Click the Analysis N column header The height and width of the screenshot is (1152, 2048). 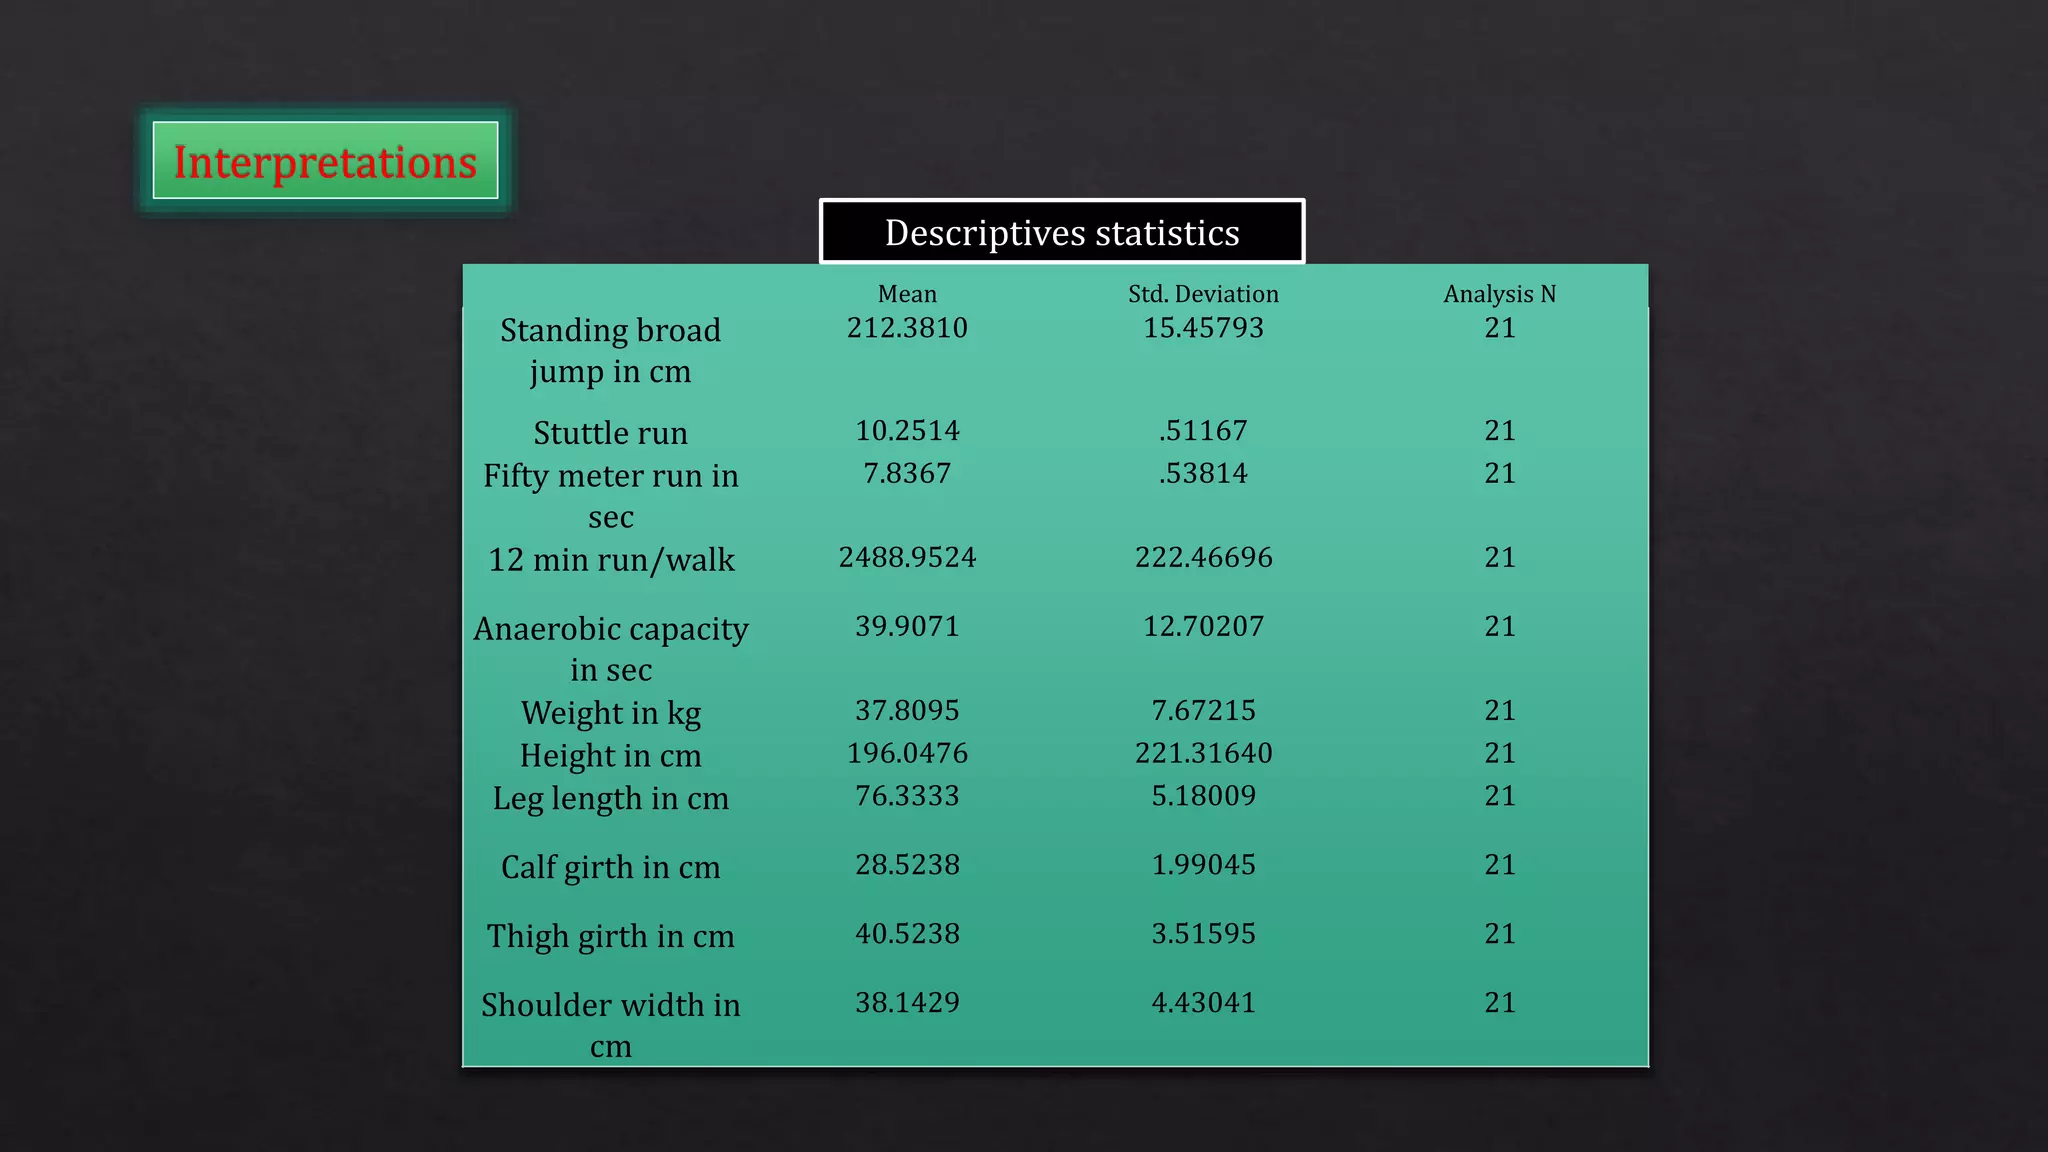(x=1499, y=294)
